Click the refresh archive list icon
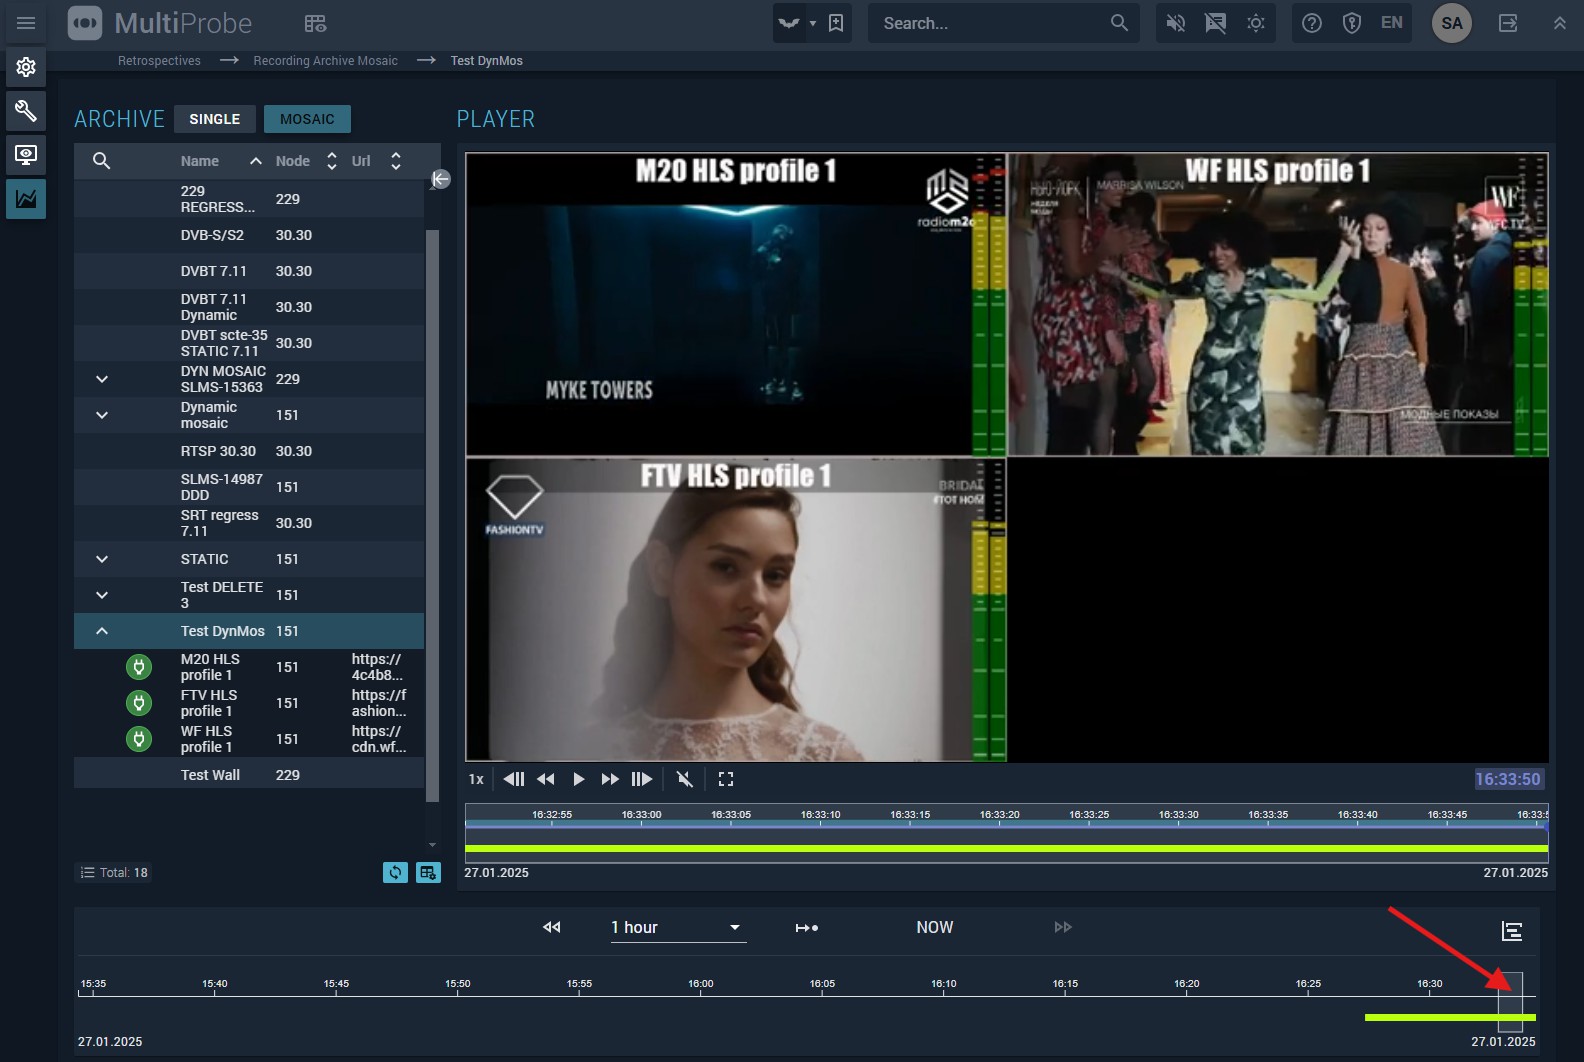The image size is (1584, 1062). 395,873
